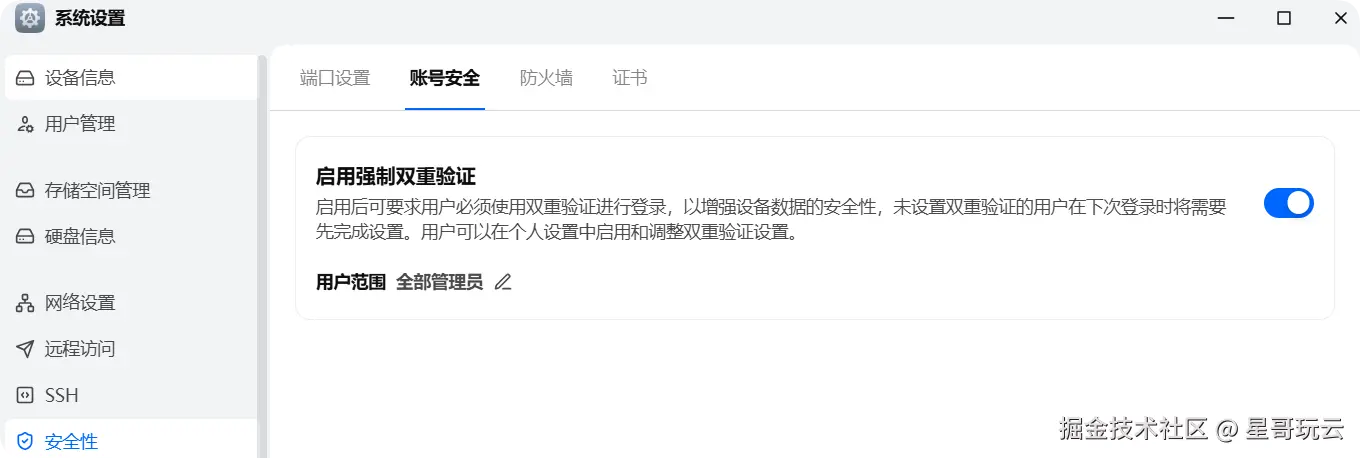Click the sidebar vertical scrollbar

pos(262,250)
